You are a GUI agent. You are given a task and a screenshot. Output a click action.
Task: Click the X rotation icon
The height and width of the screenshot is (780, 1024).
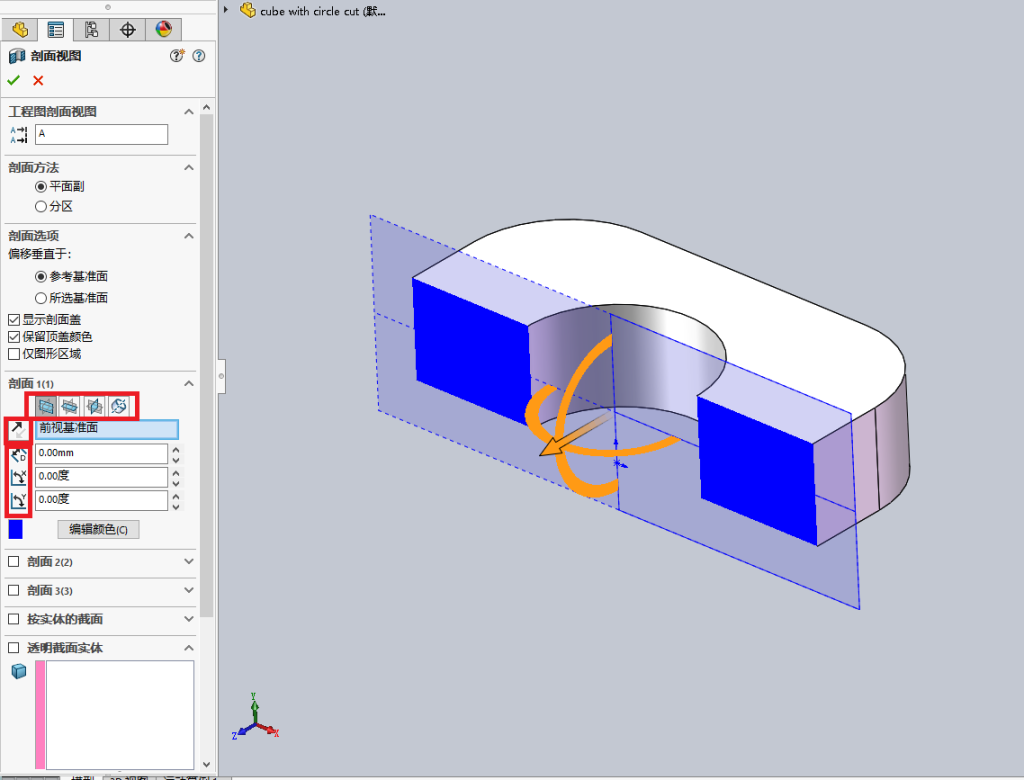click(x=18, y=478)
